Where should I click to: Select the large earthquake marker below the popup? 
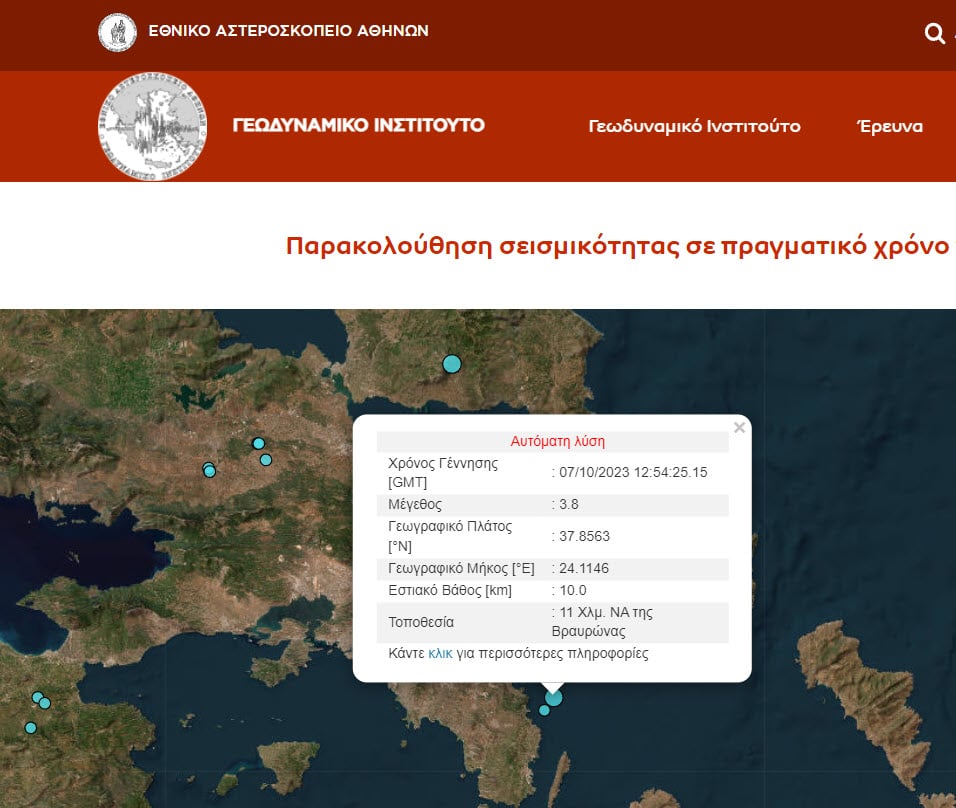click(553, 697)
